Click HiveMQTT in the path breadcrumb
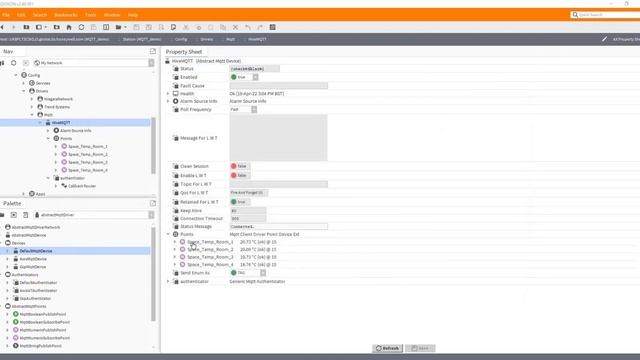The width and height of the screenshot is (640, 360). [x=257, y=39]
